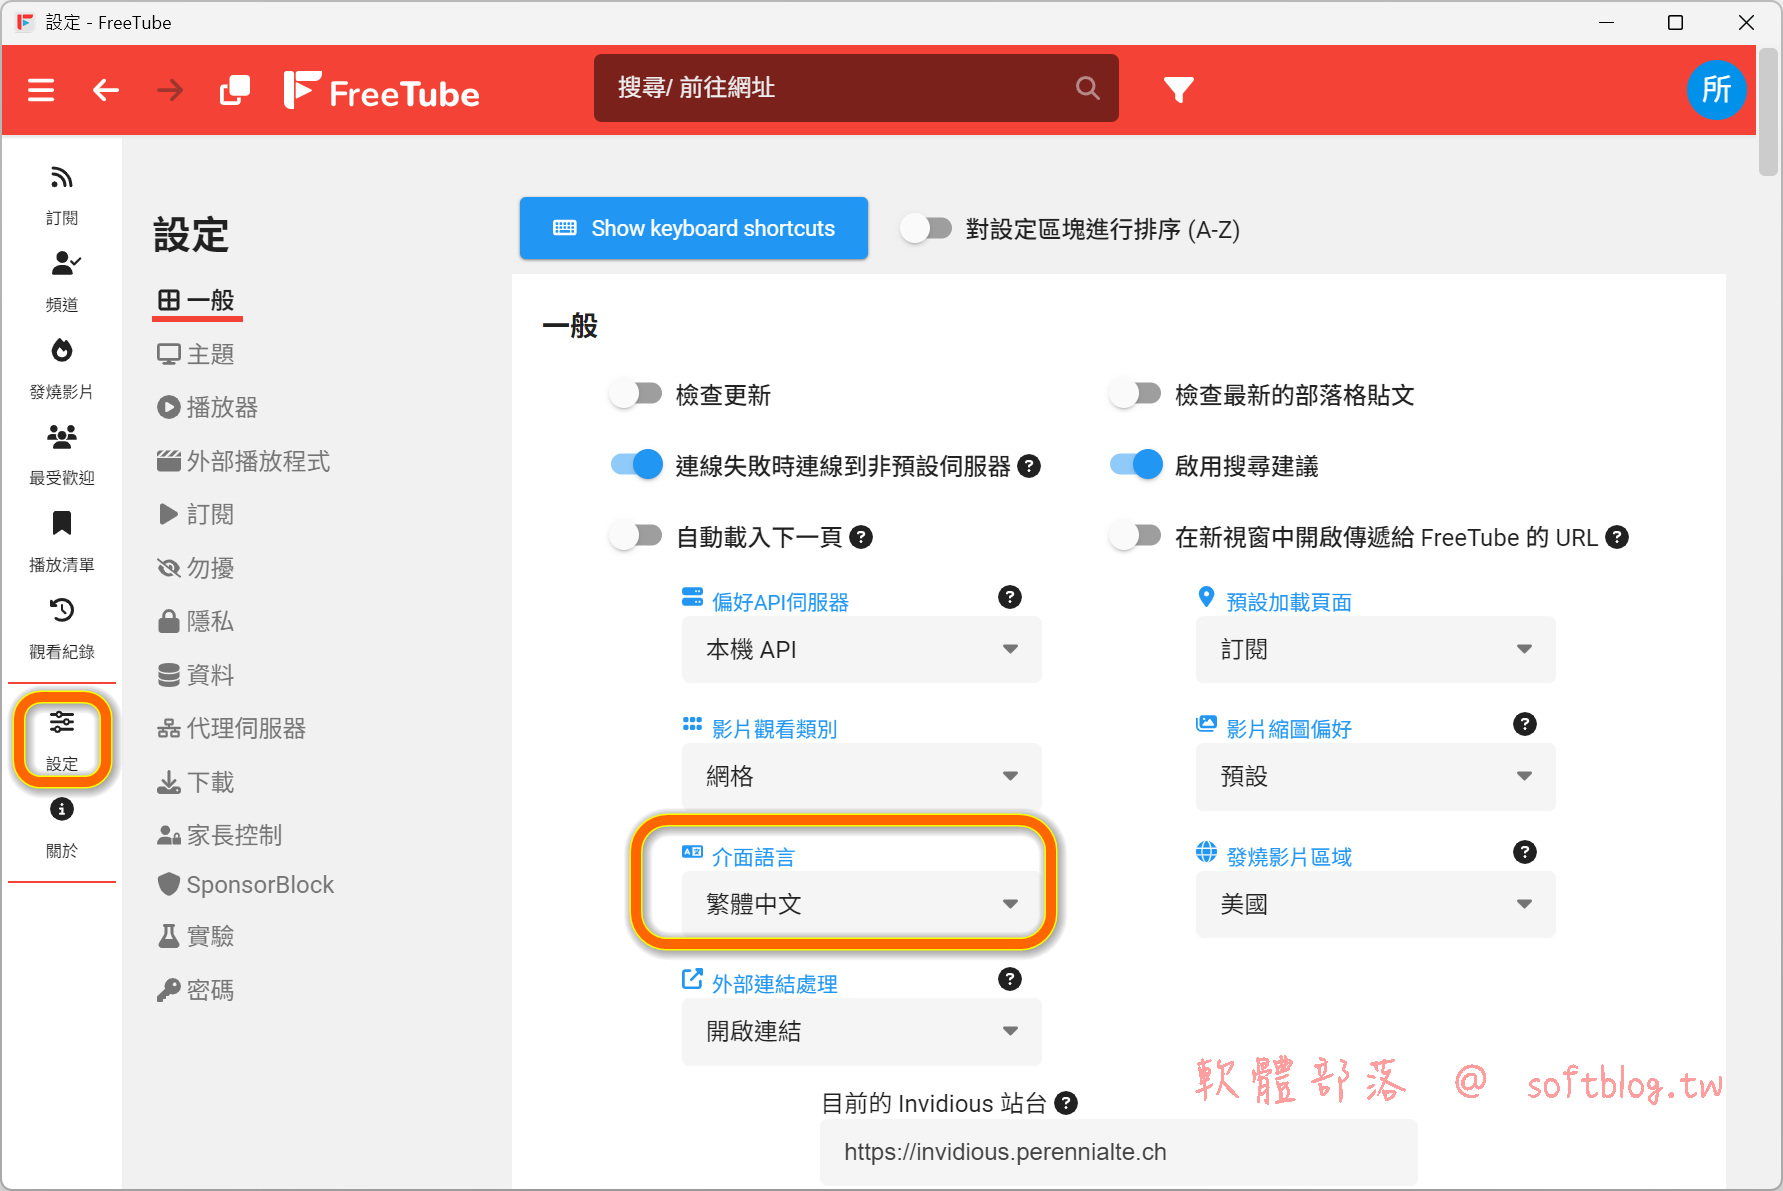Click Show keyboard shortcuts button
This screenshot has height=1191, width=1783.
[694, 228]
